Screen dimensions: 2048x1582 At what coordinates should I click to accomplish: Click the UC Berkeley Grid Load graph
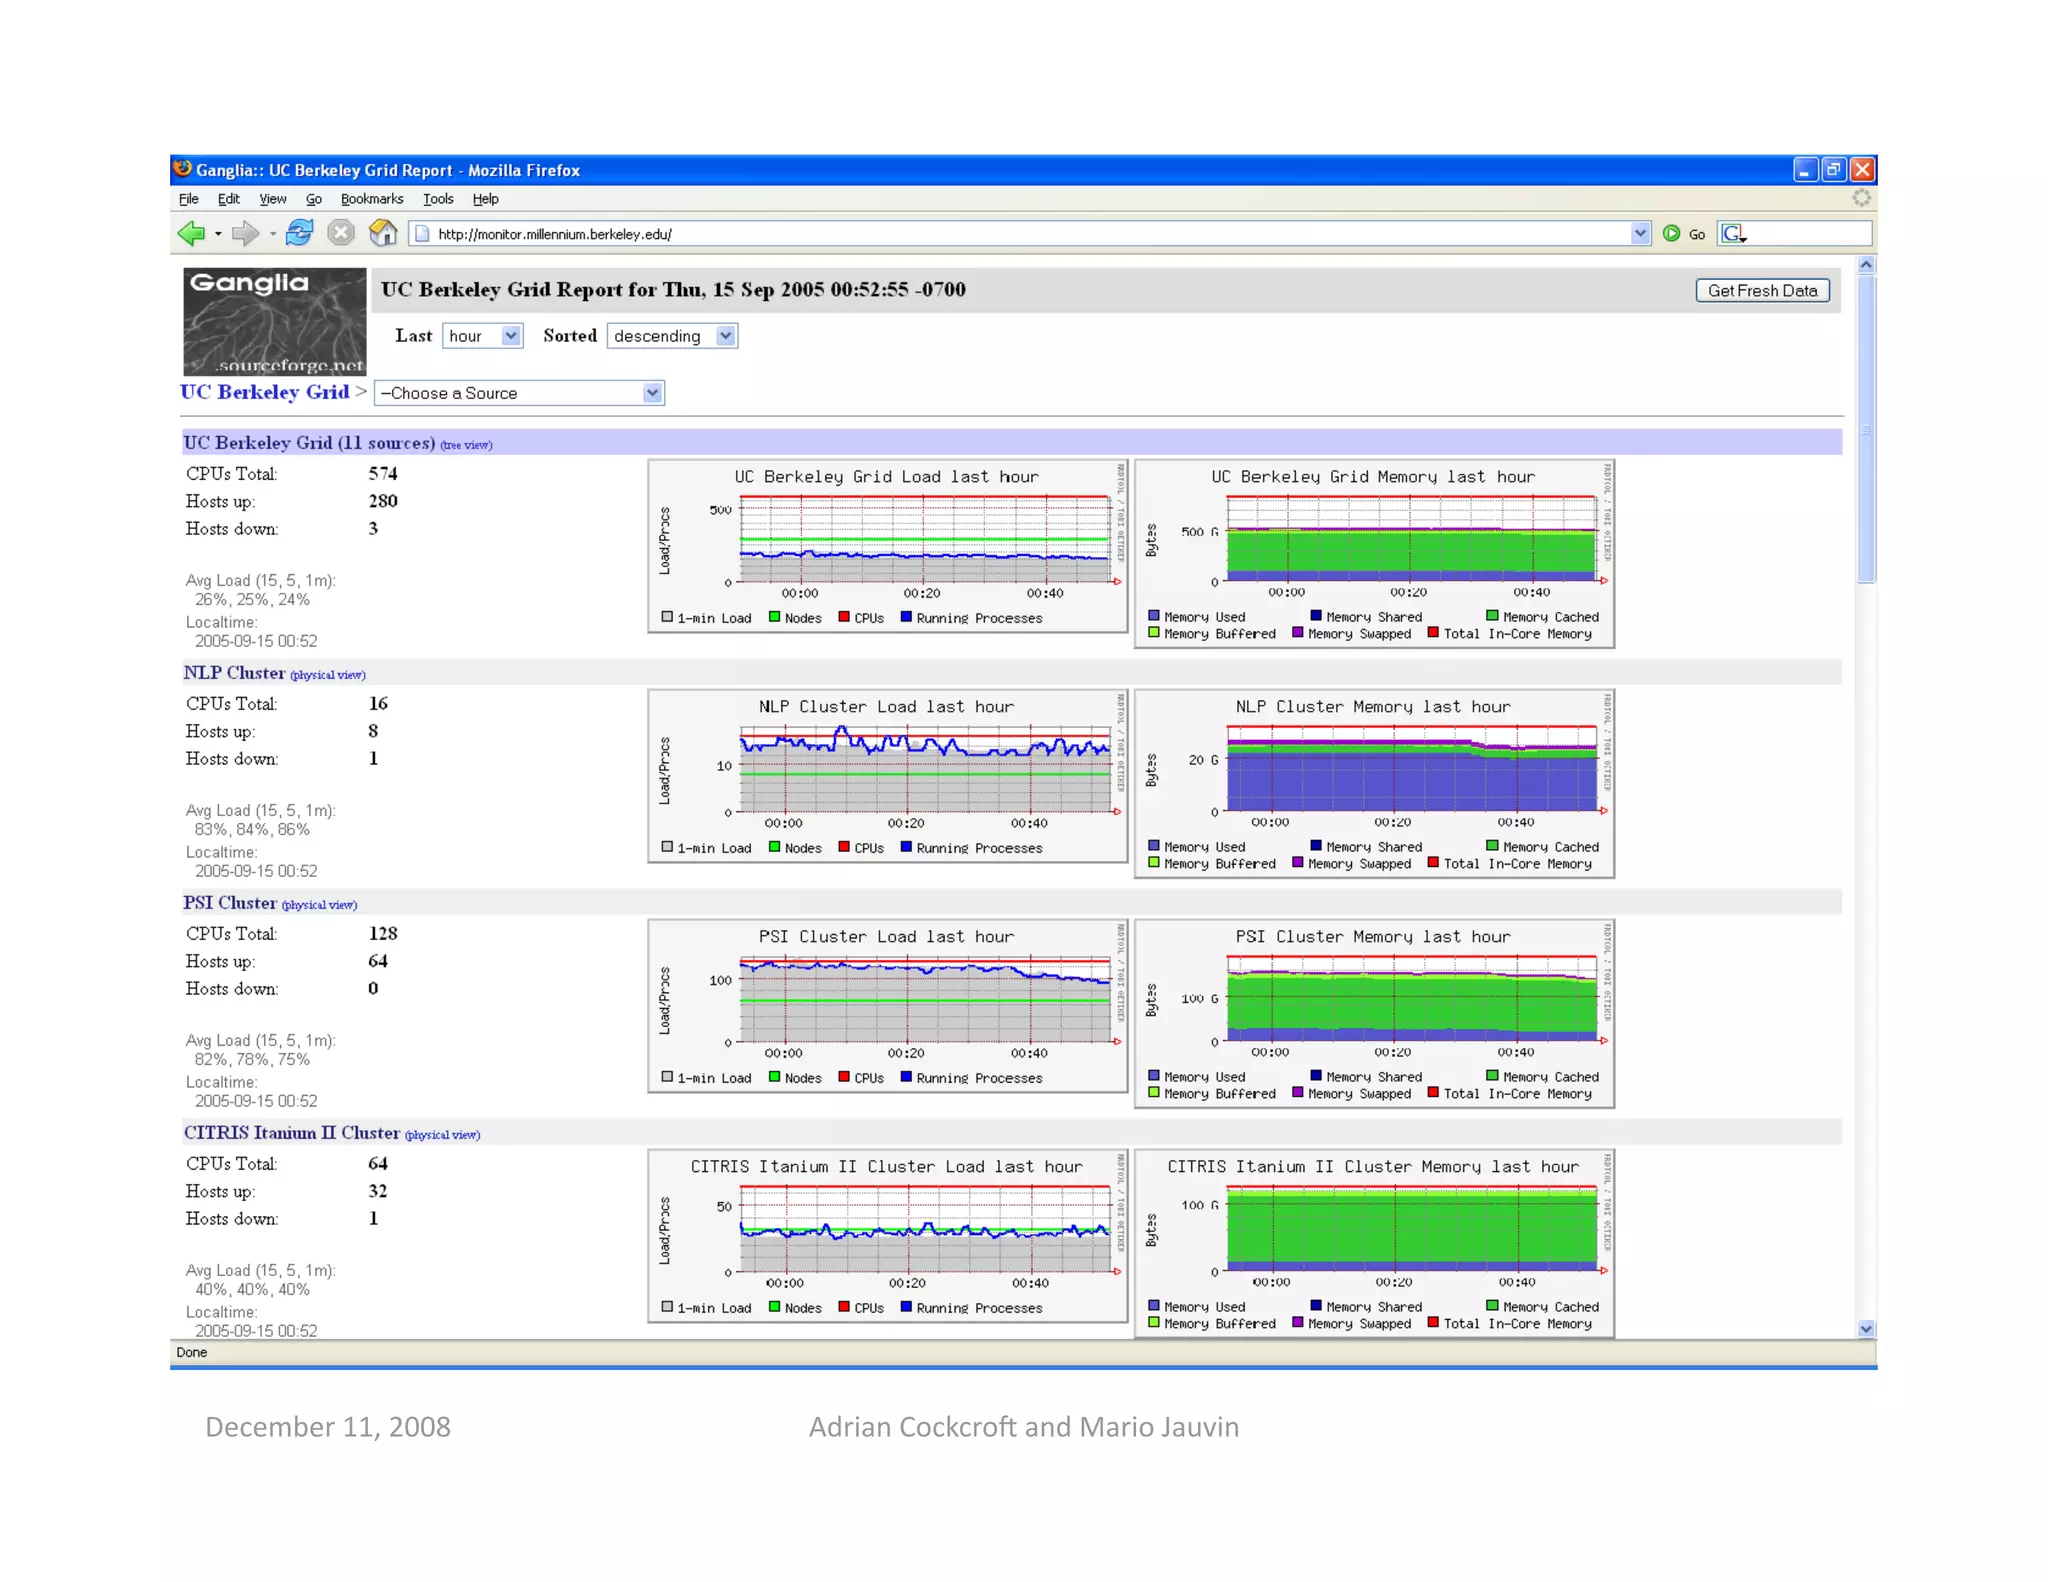tap(888, 546)
